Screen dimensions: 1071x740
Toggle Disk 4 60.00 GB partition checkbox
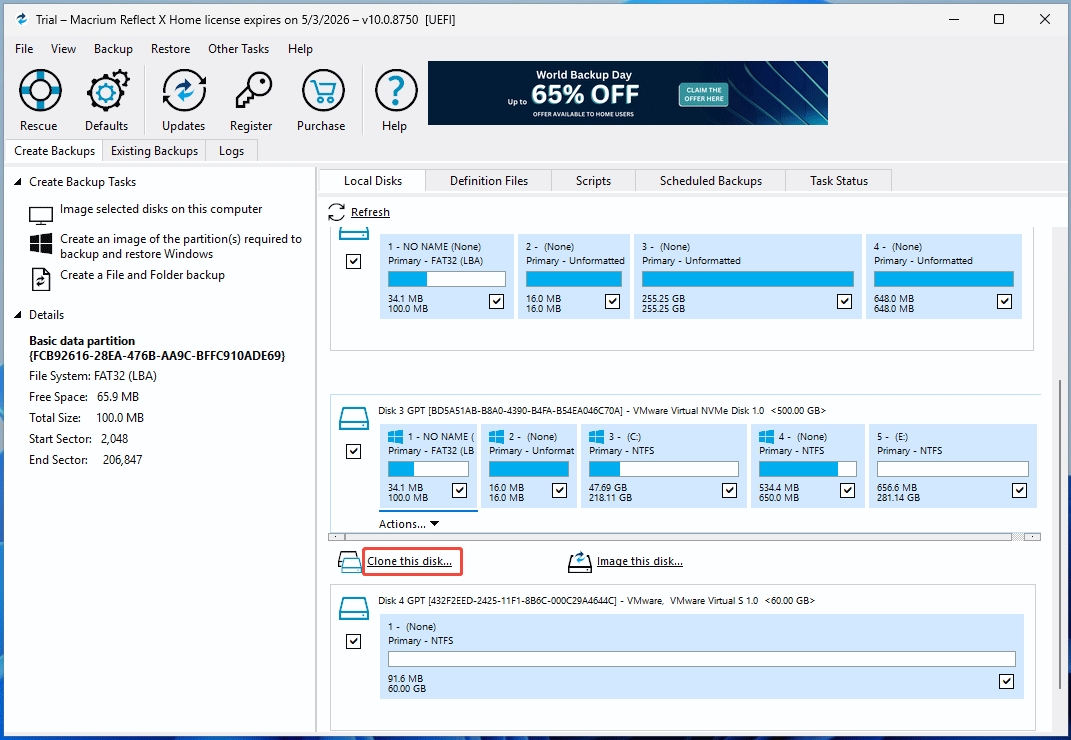click(x=1006, y=681)
